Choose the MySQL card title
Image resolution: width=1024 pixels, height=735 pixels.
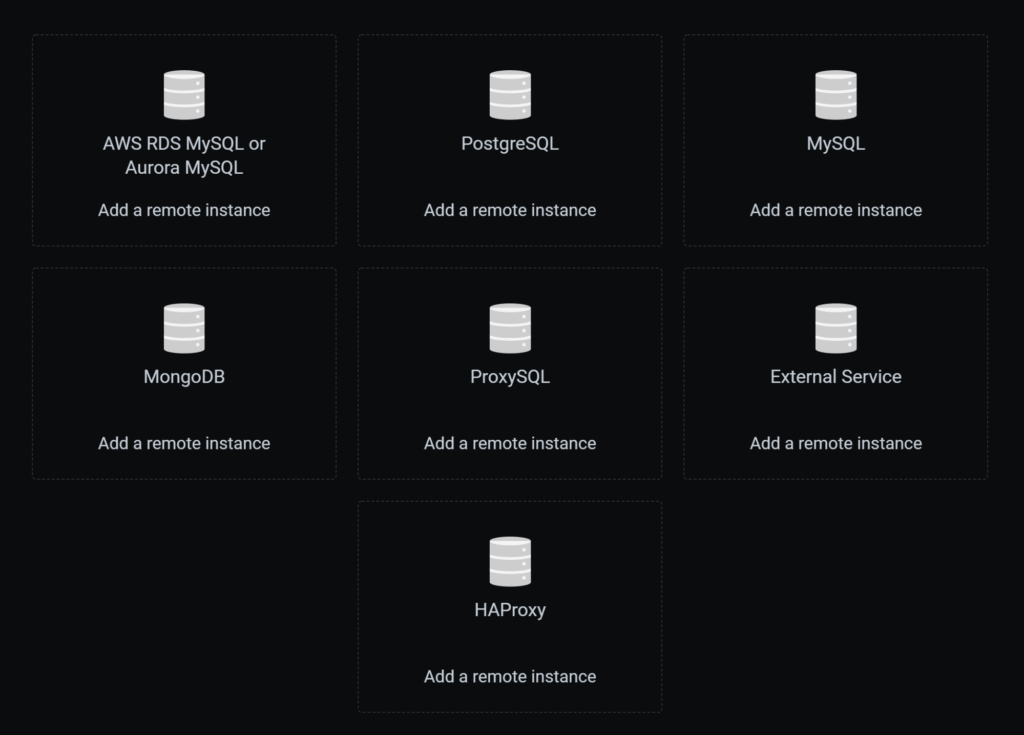click(x=836, y=144)
